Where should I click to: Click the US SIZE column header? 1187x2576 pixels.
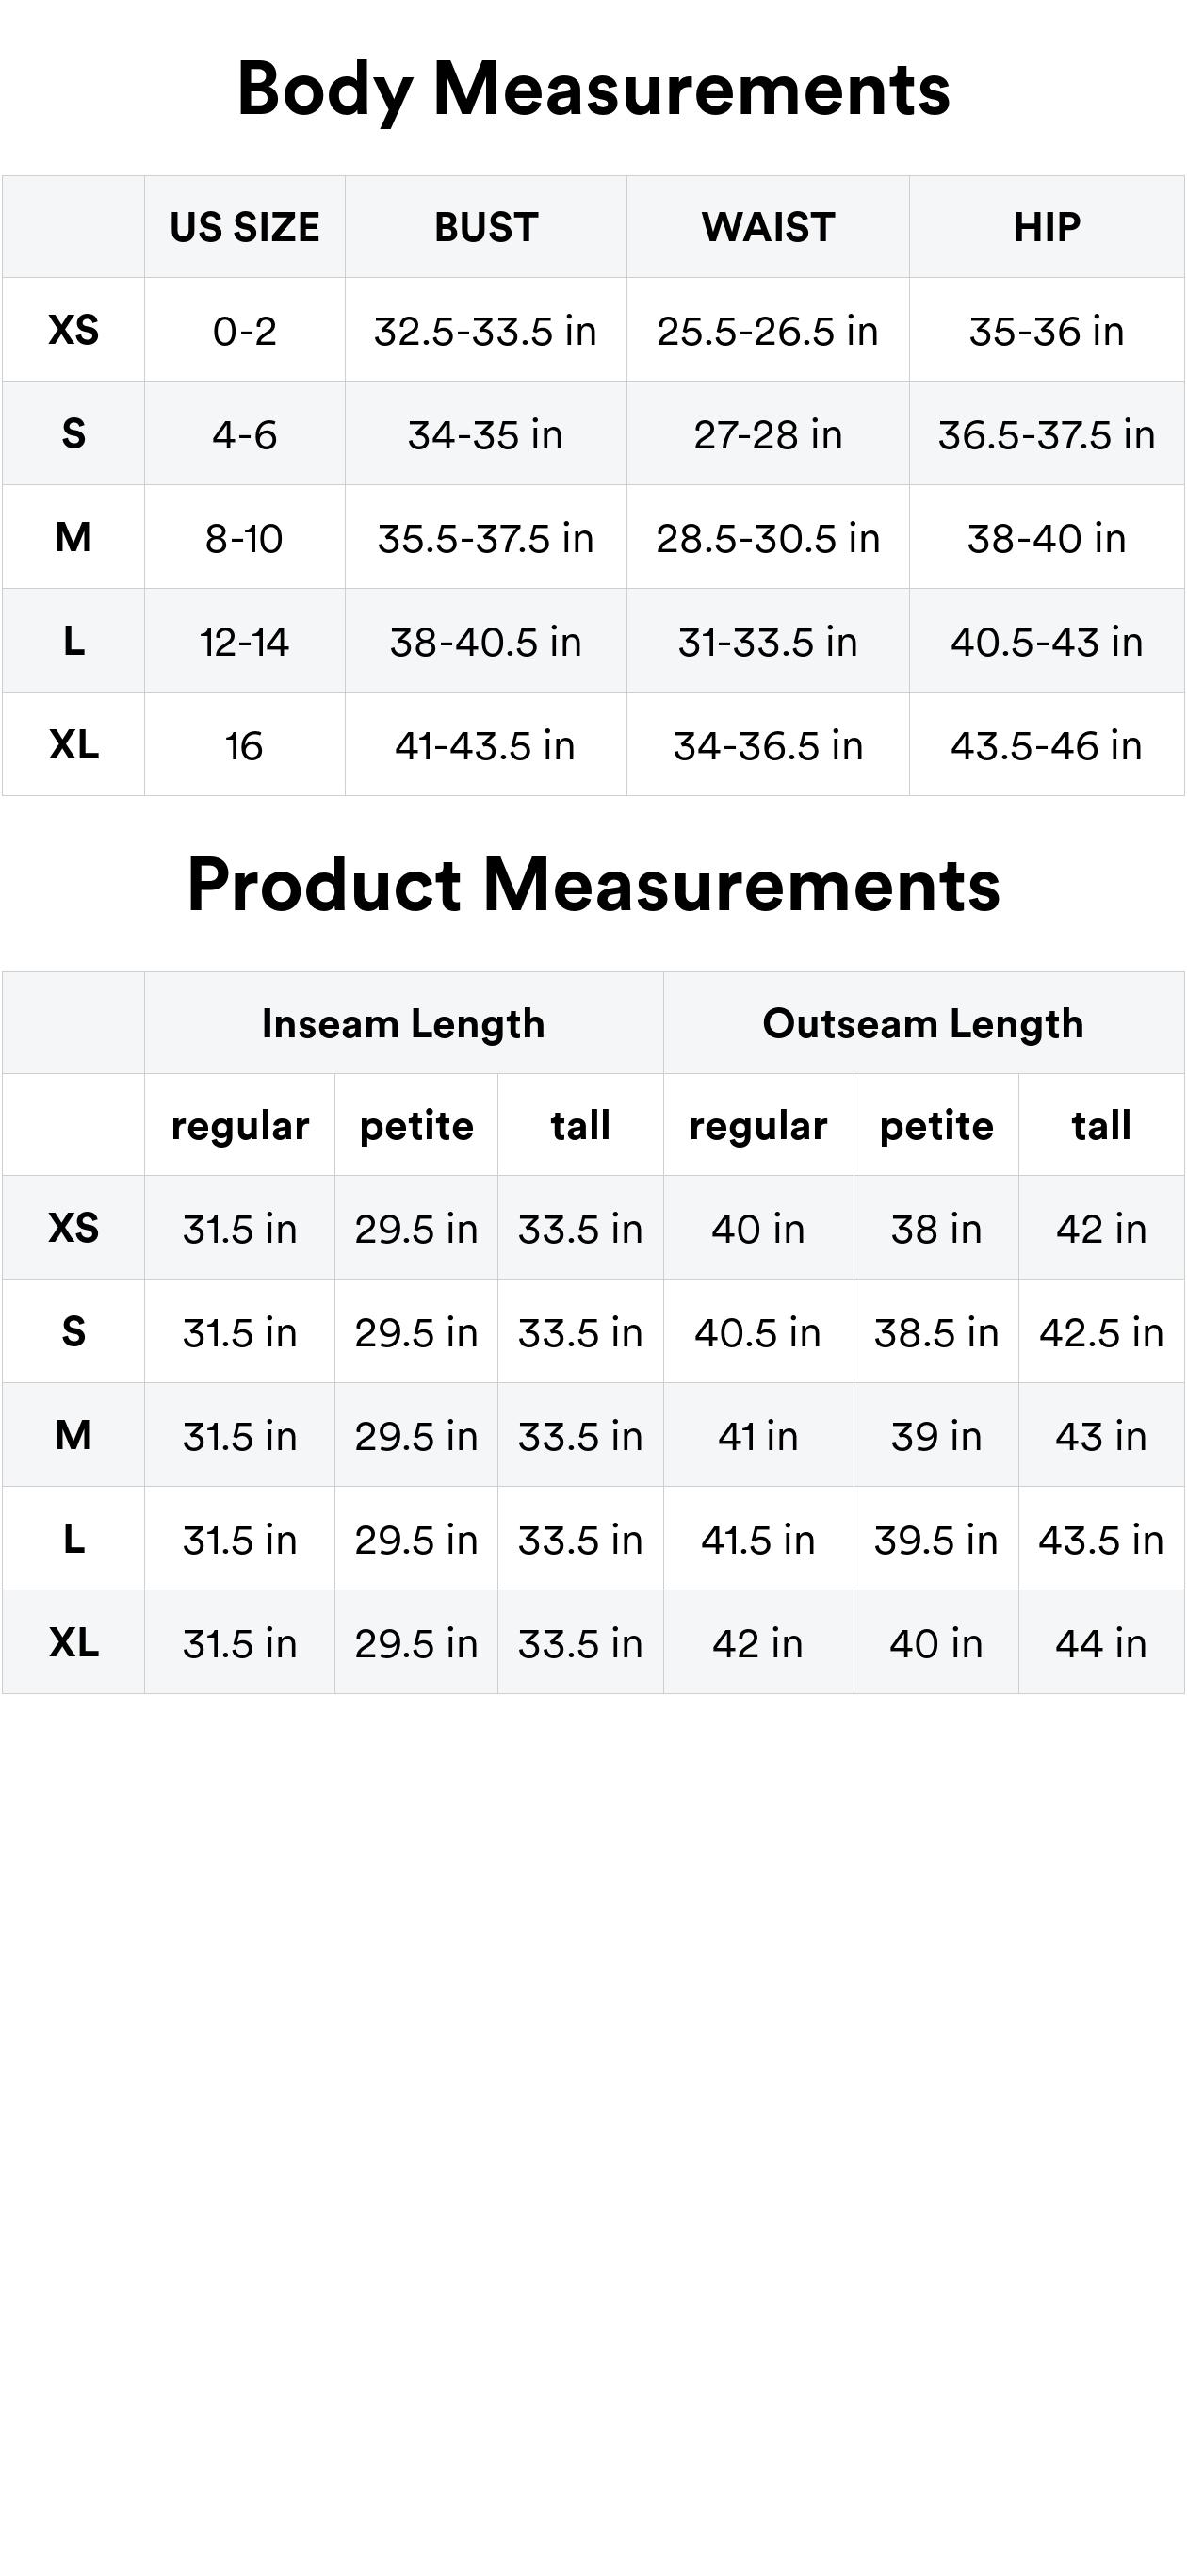point(245,228)
